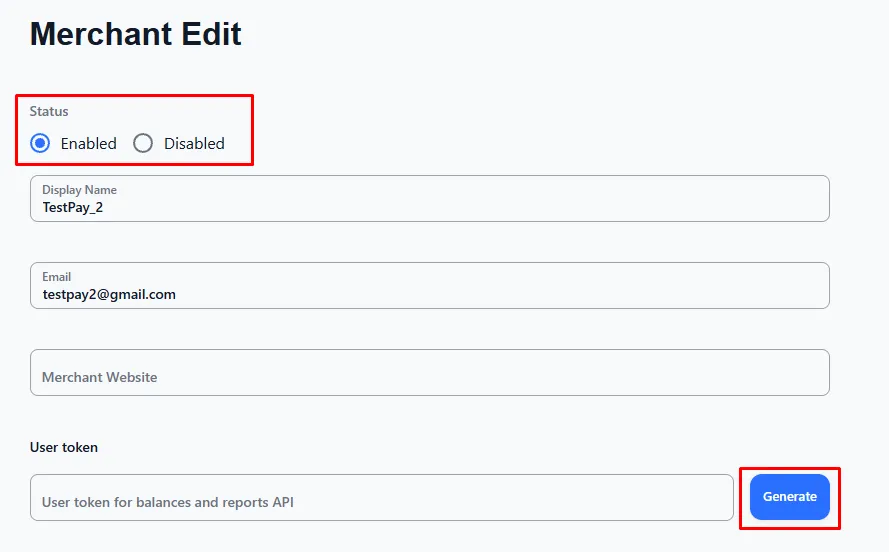Select the Disabled status radio button
Viewport: 889px width, 552px height.
point(143,143)
